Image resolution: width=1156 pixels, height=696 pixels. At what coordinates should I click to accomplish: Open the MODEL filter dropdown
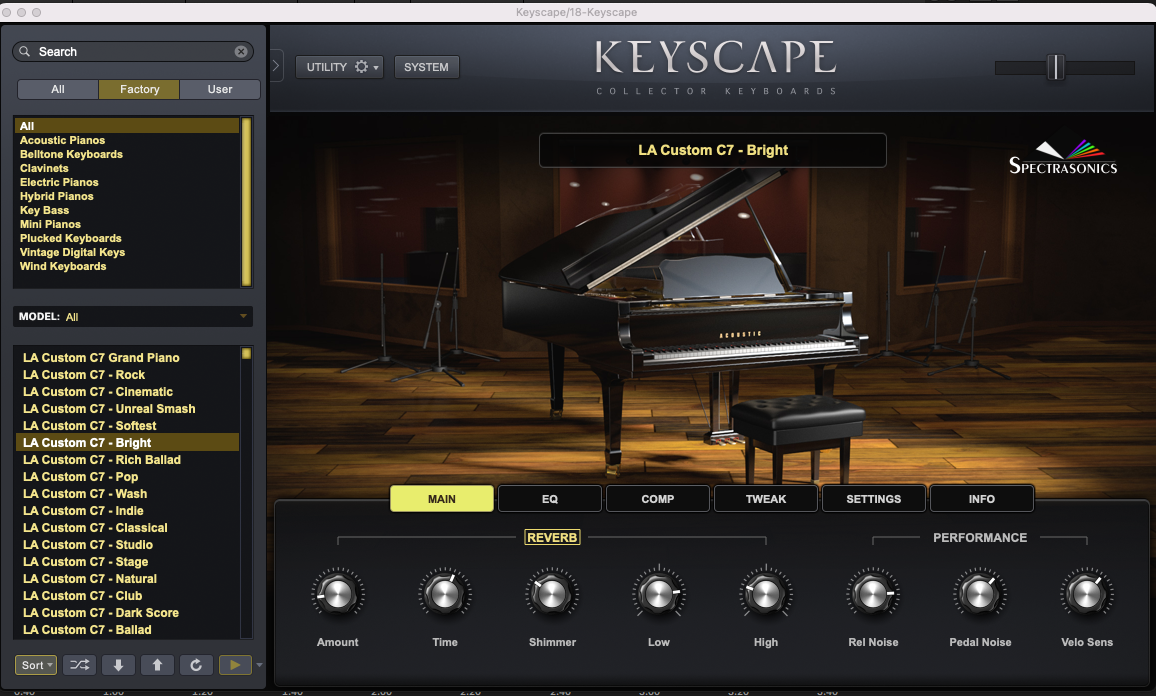(x=133, y=316)
